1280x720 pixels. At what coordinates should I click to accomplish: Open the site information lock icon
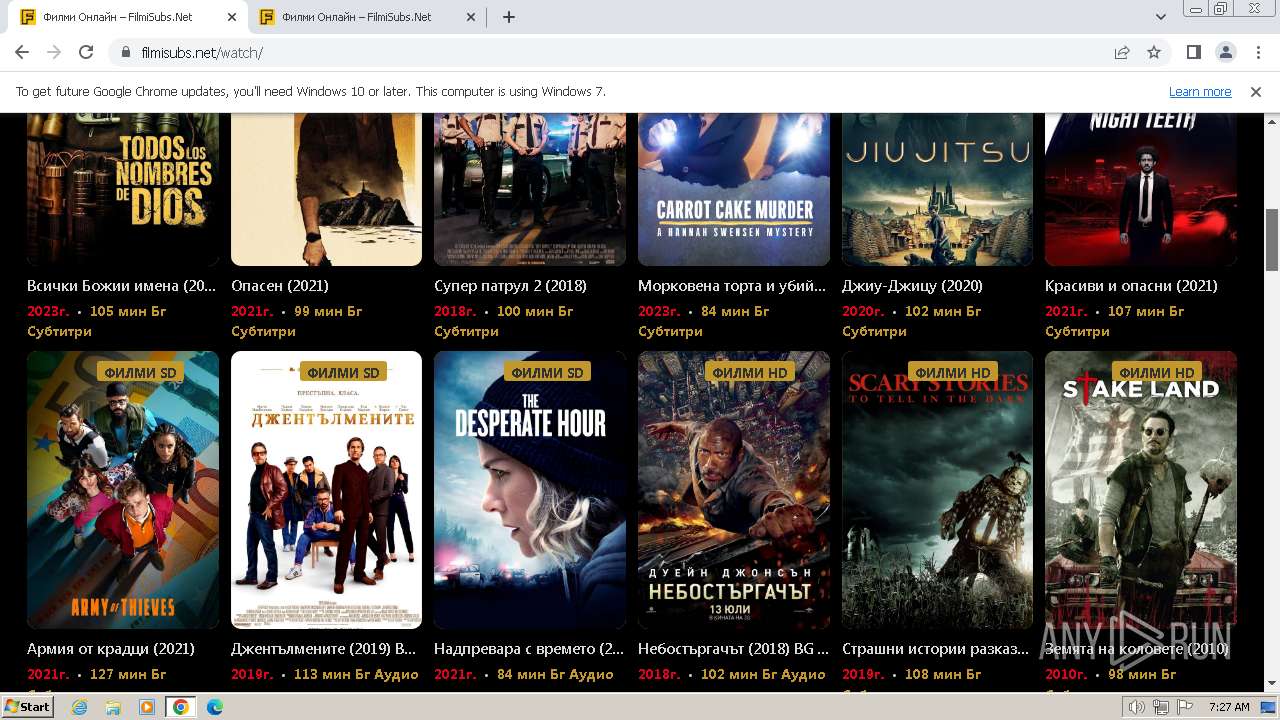click(x=126, y=52)
